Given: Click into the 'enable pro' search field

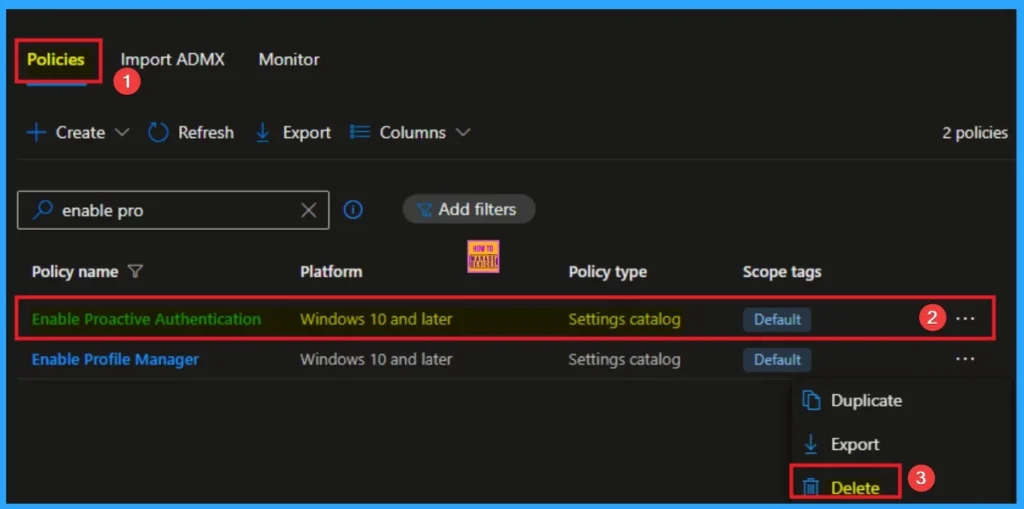Looking at the screenshot, I should click(173, 210).
